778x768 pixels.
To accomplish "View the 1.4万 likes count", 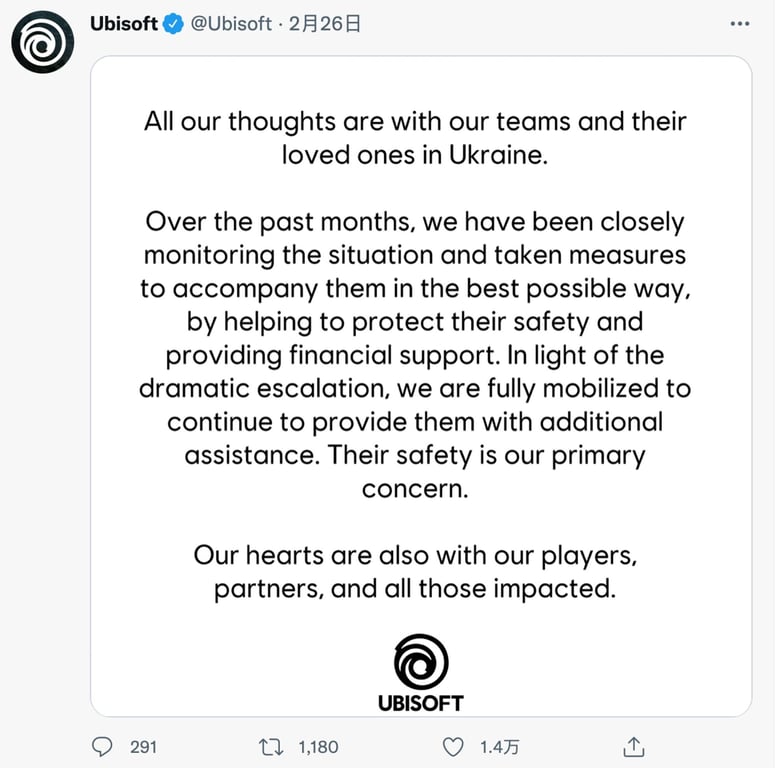I will pyautogui.click(x=500, y=747).
